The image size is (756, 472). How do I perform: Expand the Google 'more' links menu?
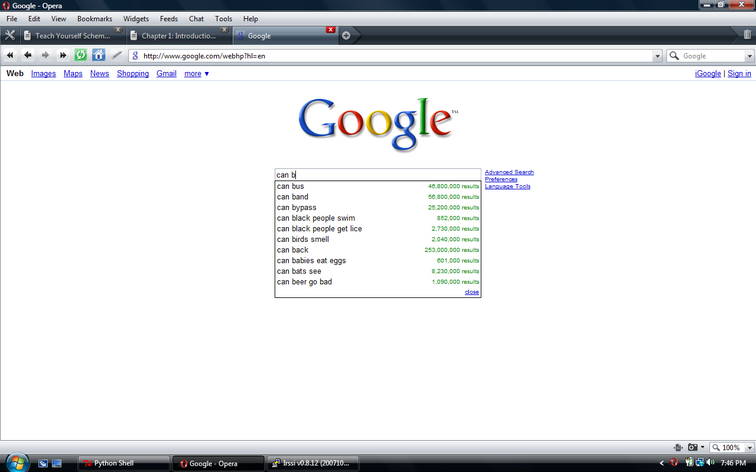(x=196, y=73)
